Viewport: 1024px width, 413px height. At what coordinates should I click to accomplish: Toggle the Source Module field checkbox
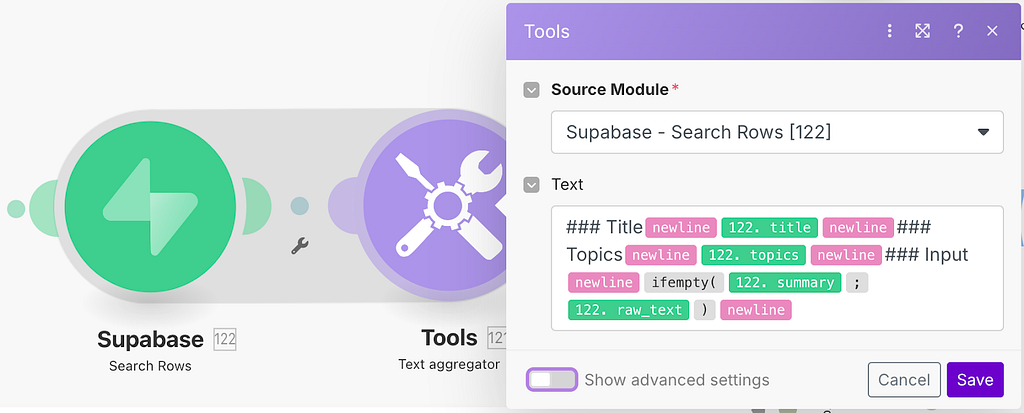532,90
